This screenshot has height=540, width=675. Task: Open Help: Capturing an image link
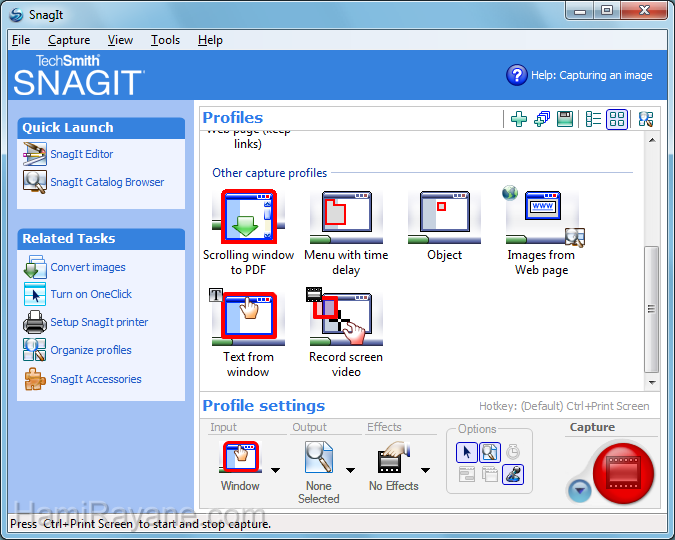pyautogui.click(x=591, y=75)
